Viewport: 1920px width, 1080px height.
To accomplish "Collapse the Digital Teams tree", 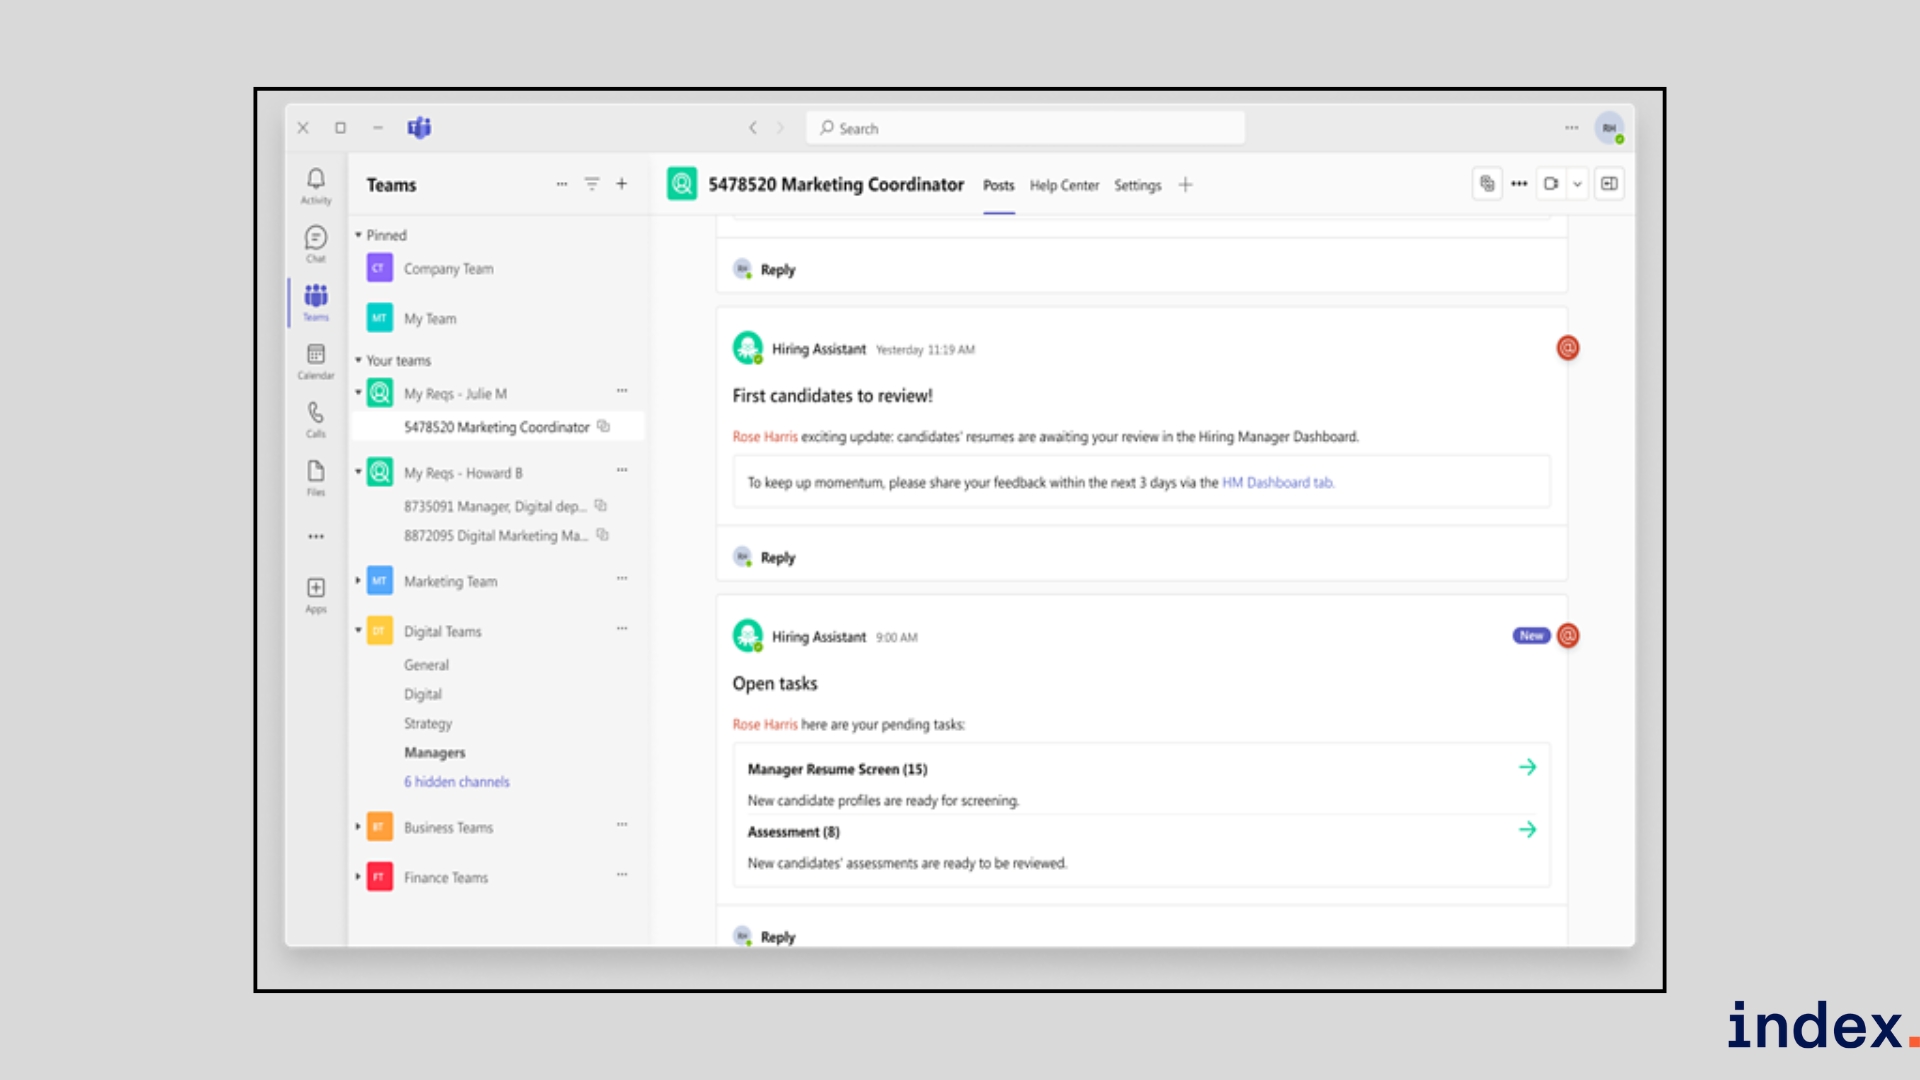I will 358,631.
